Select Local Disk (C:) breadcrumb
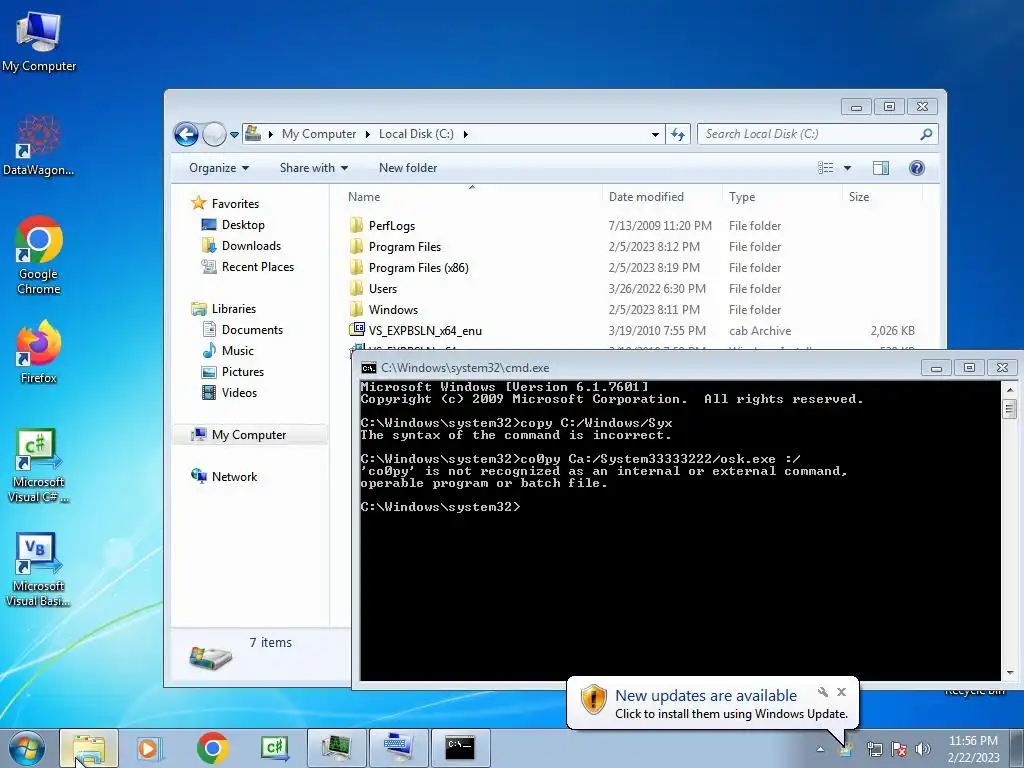 point(416,134)
